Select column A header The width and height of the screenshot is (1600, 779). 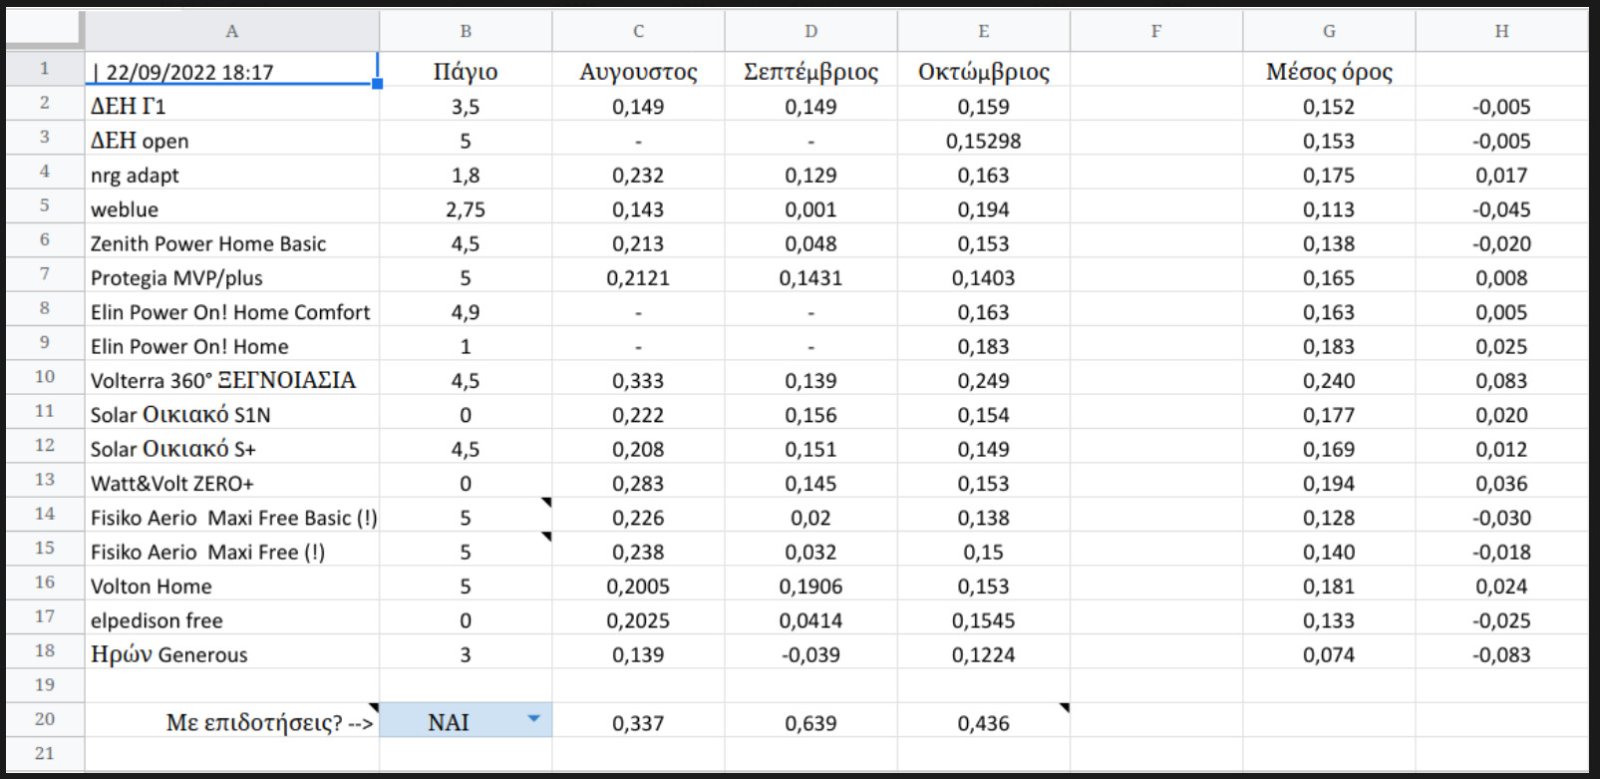232,31
